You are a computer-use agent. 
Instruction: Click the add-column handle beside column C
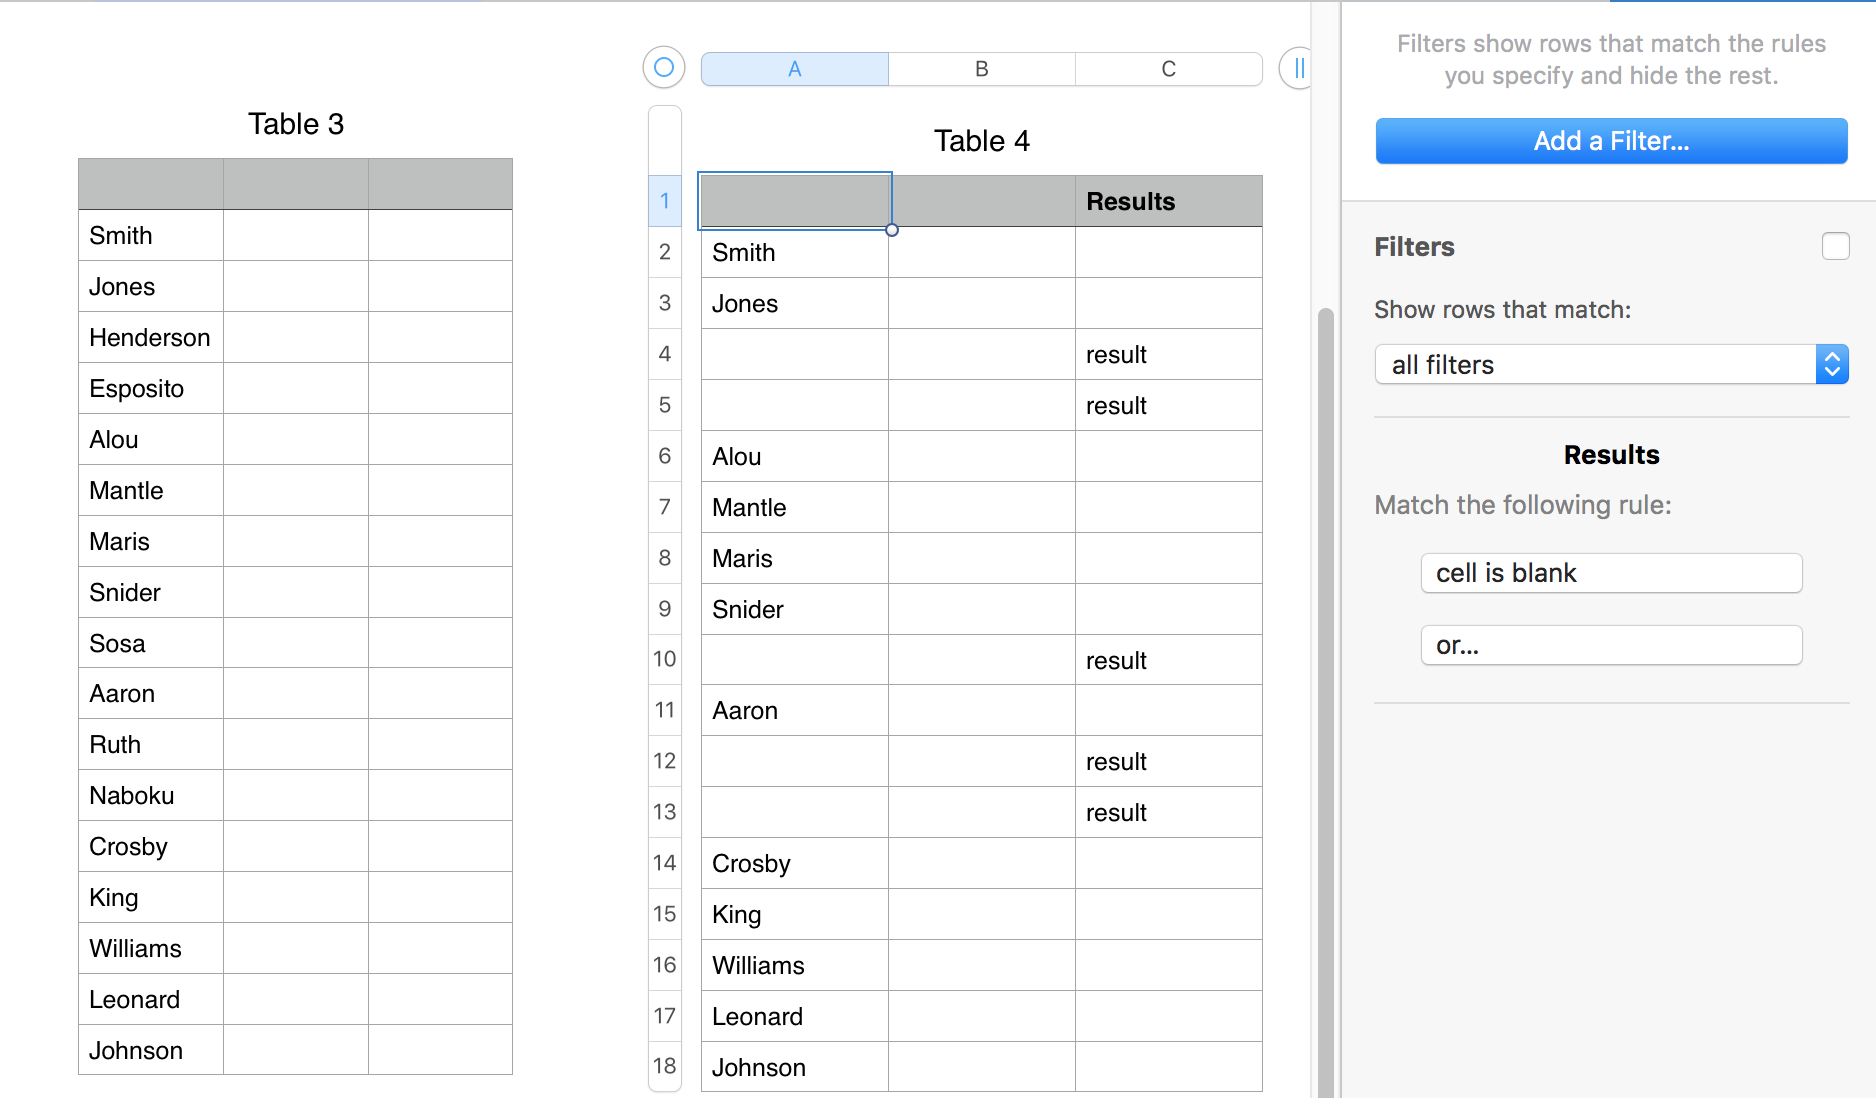[1297, 68]
